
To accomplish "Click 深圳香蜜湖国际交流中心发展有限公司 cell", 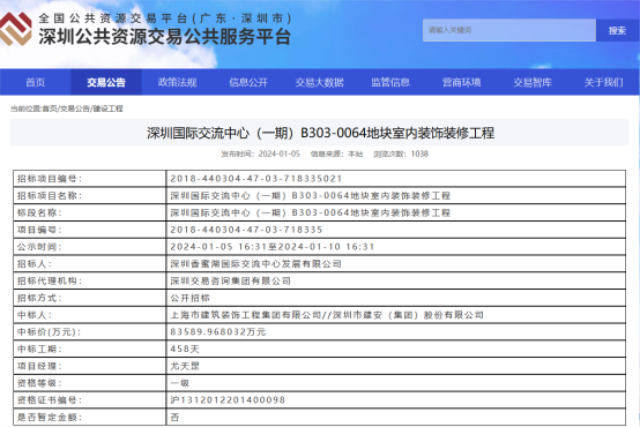I will coord(396,264).
